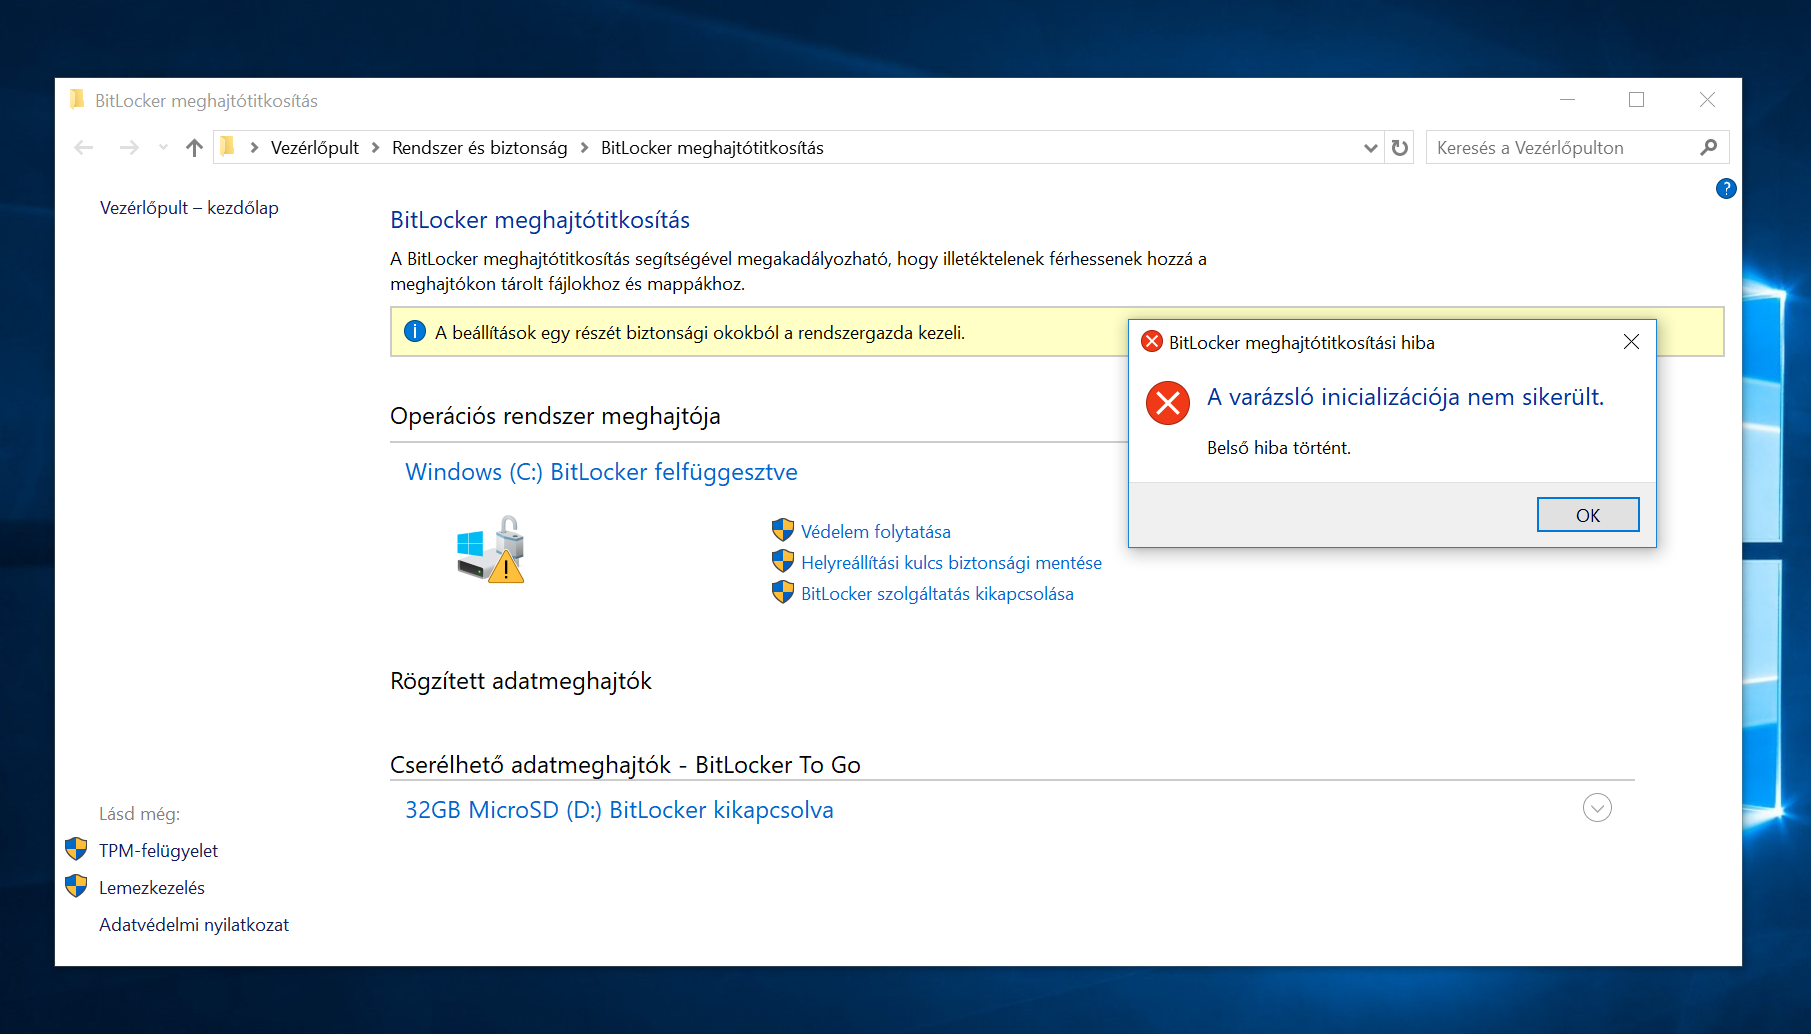Open Adatvédelmi nyilatkozat link

pos(194,925)
